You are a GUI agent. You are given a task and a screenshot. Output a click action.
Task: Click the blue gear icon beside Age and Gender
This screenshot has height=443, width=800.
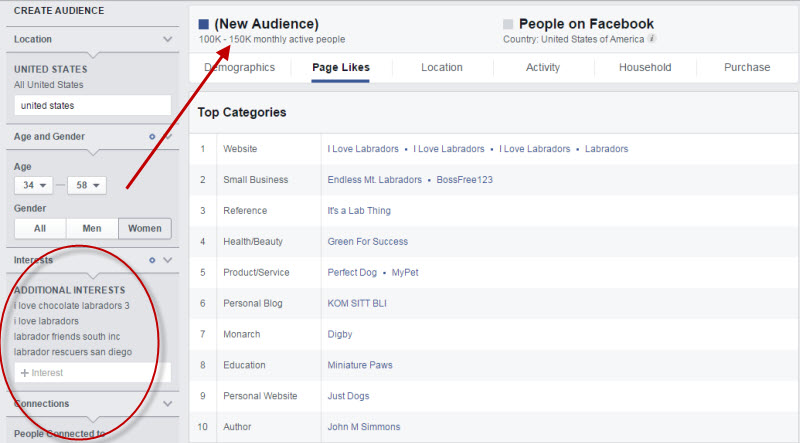(x=152, y=137)
